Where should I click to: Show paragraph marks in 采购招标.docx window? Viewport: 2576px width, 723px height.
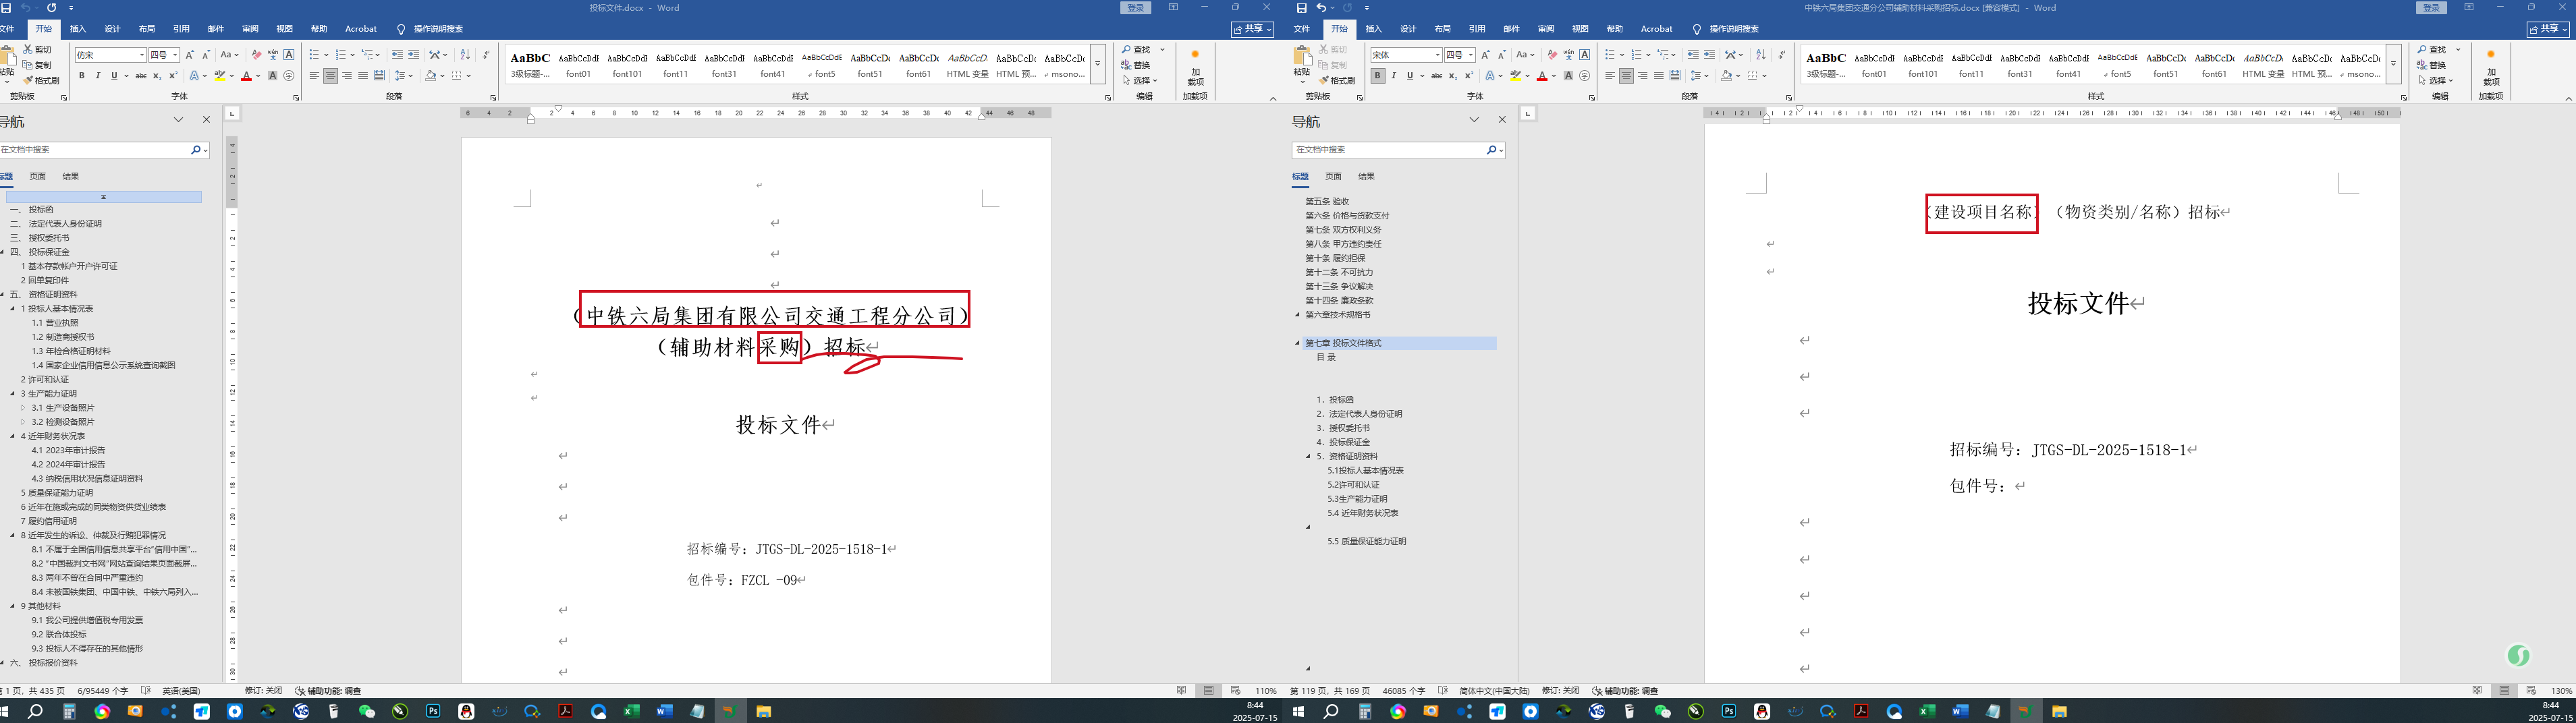pyautogui.click(x=1782, y=55)
